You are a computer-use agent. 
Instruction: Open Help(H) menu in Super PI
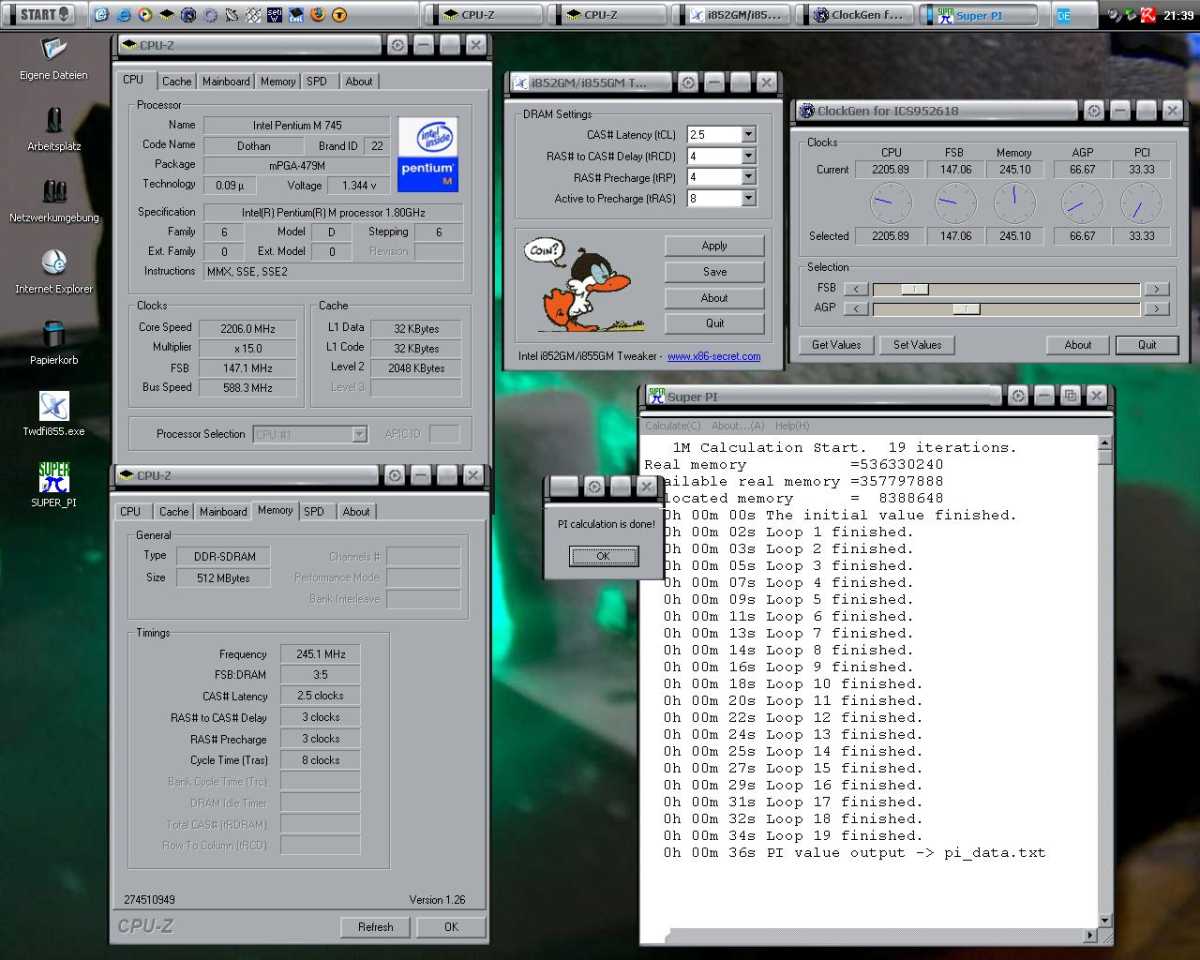coord(792,426)
